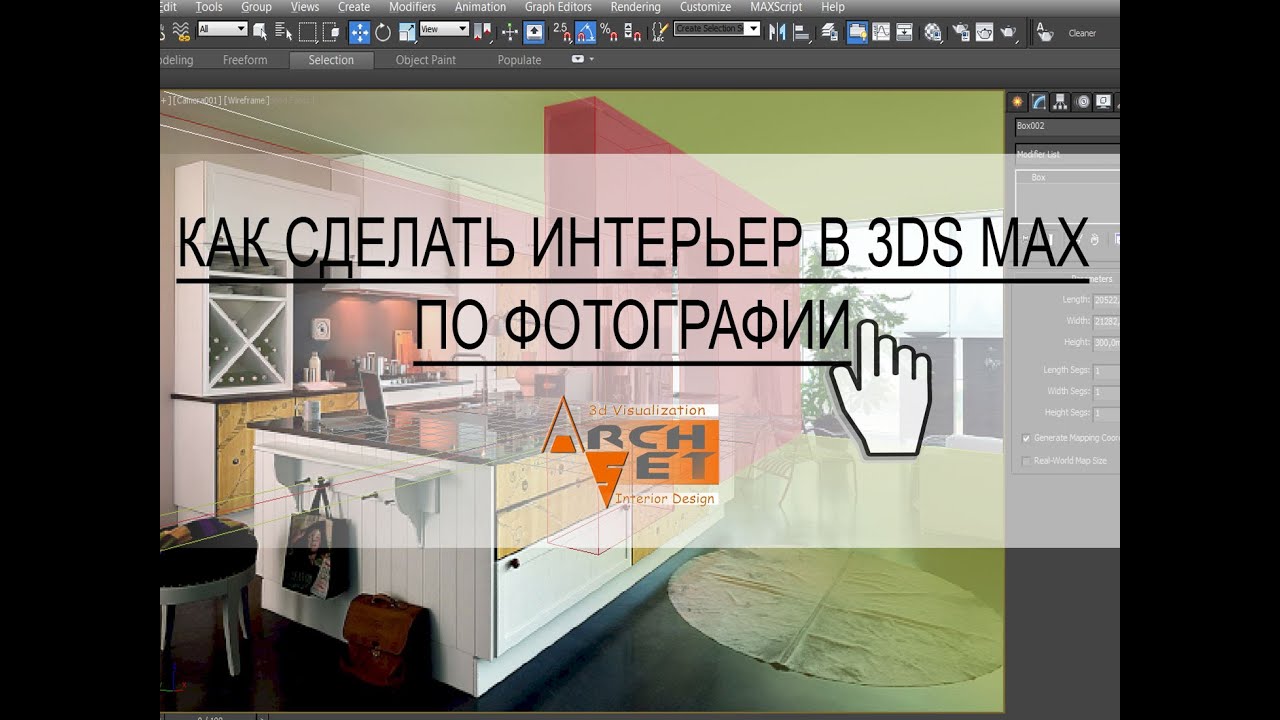Image resolution: width=1280 pixels, height=720 pixels.
Task: Open the Modify command panel tab
Action: pyautogui.click(x=1039, y=102)
